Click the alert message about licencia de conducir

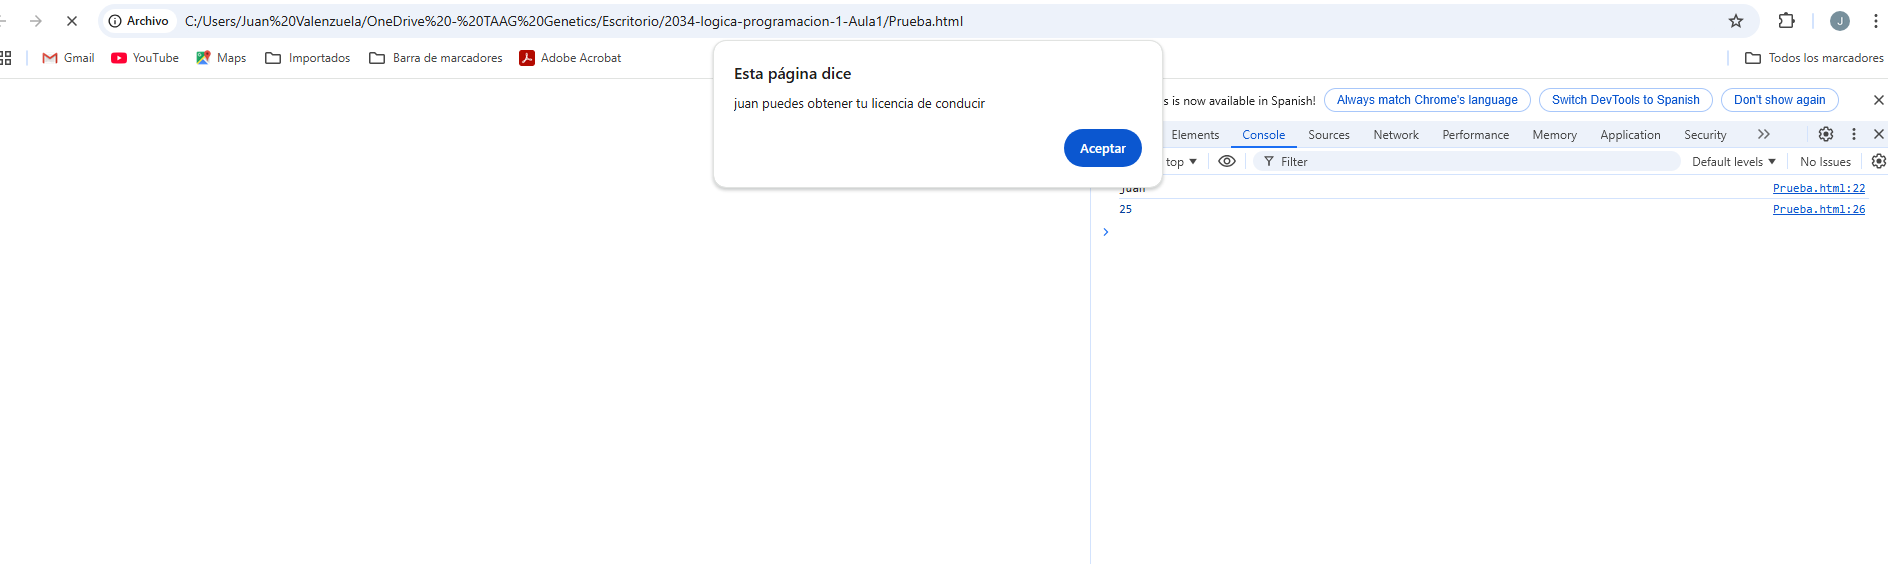pyautogui.click(x=859, y=104)
